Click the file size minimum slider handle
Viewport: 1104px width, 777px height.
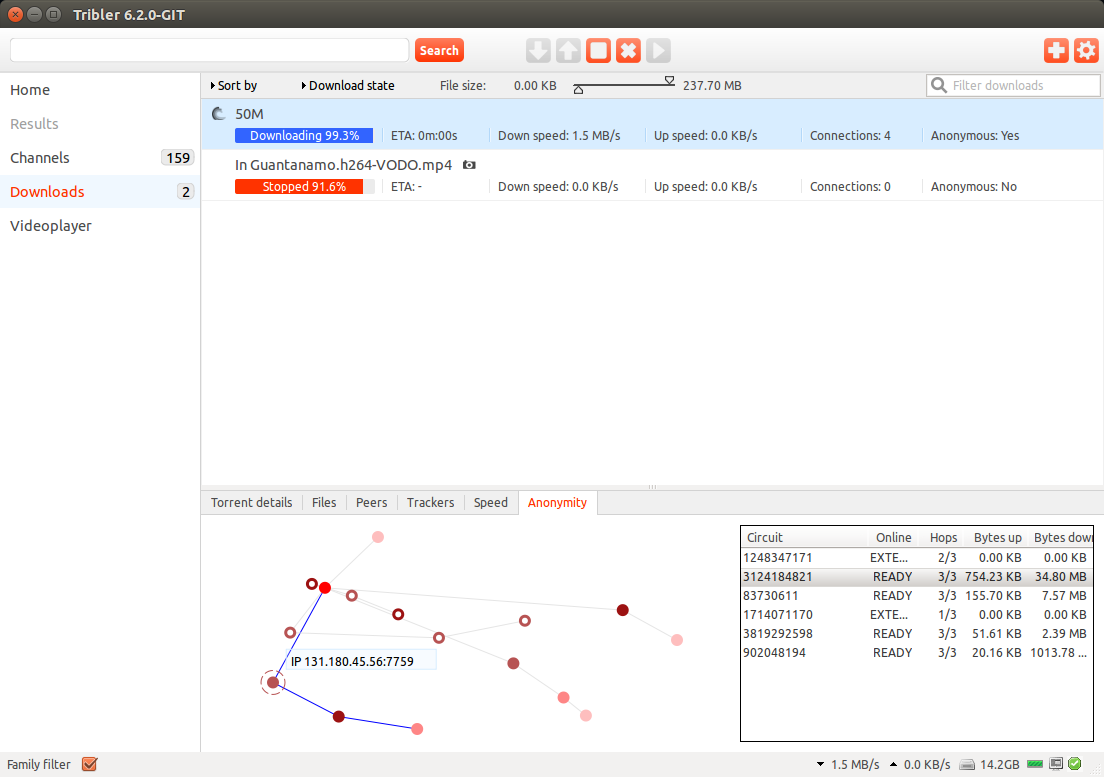tap(578, 89)
